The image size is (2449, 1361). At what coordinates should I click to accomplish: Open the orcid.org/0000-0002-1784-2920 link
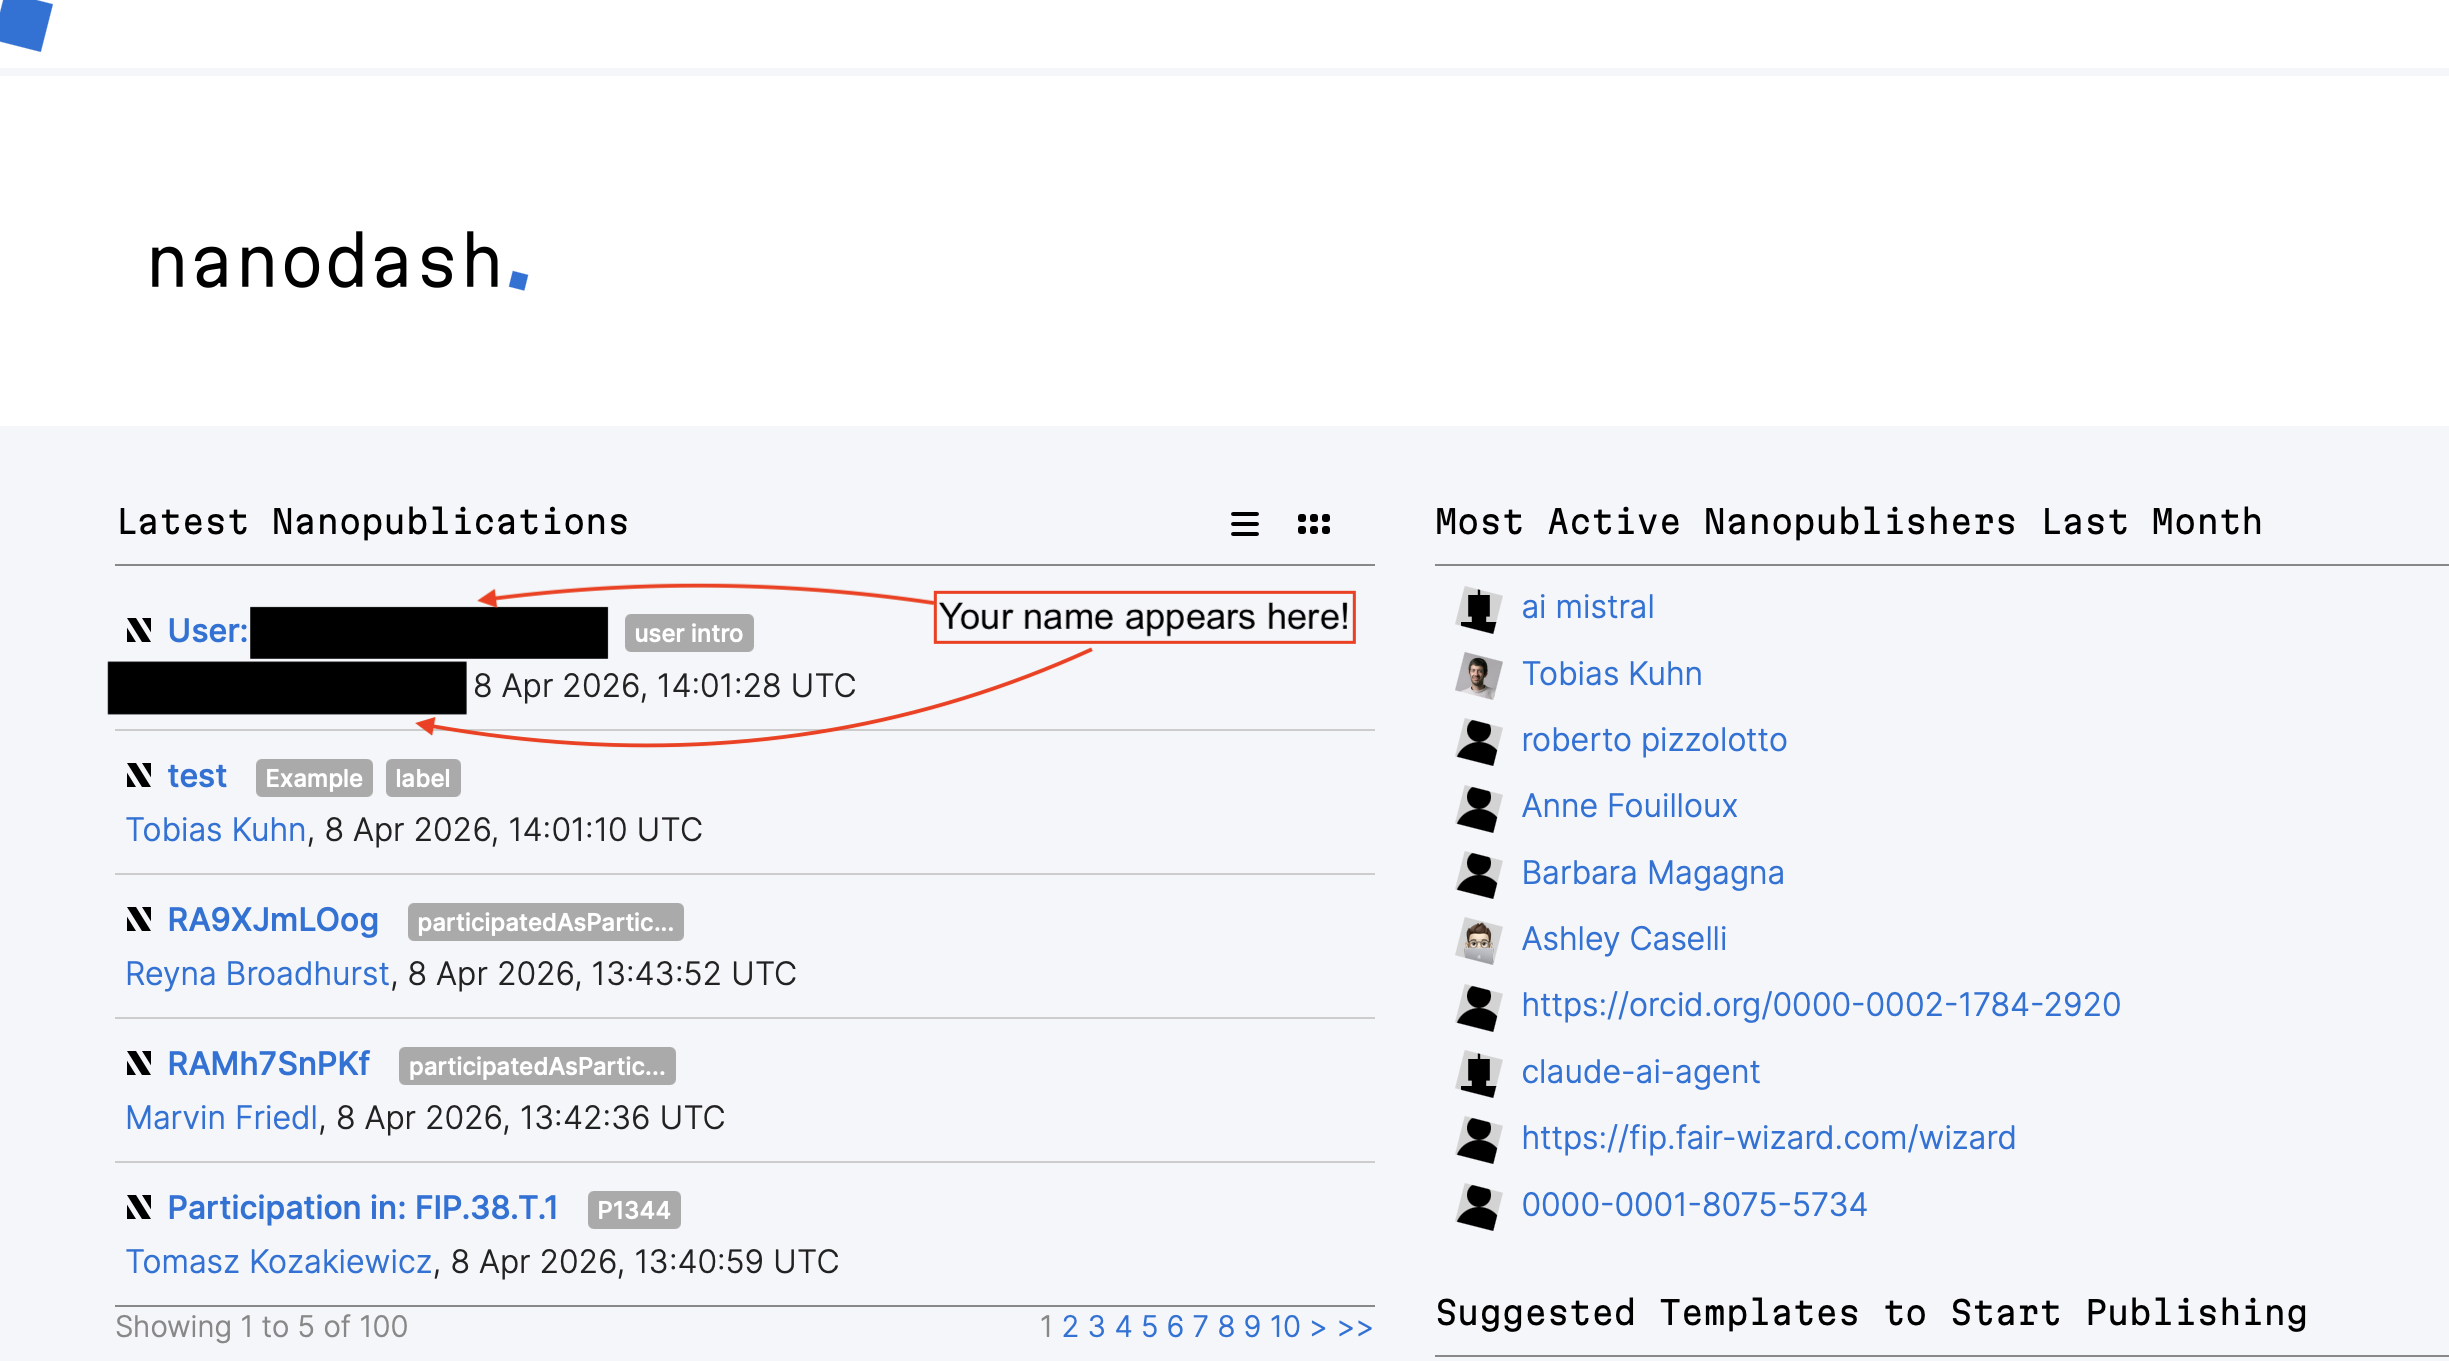pos(1820,1005)
